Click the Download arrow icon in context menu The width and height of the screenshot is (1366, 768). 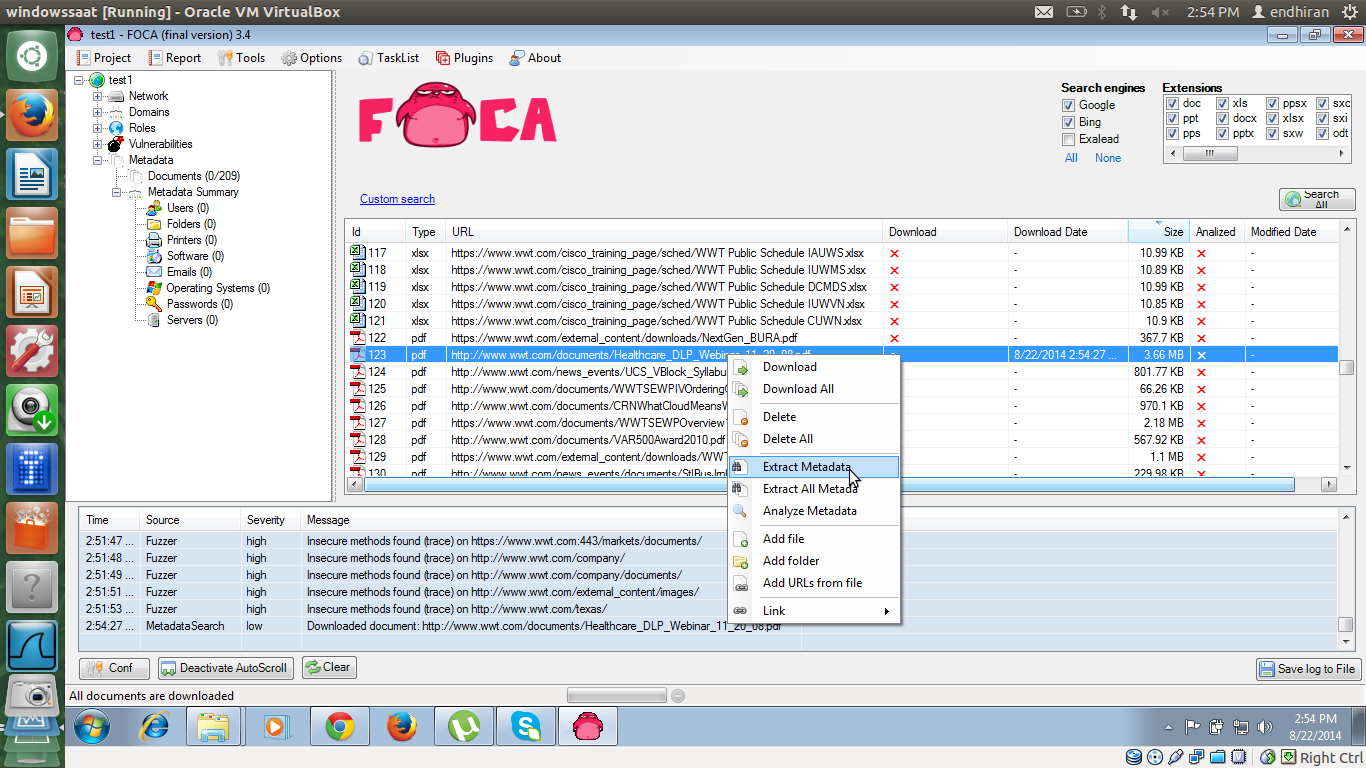740,367
